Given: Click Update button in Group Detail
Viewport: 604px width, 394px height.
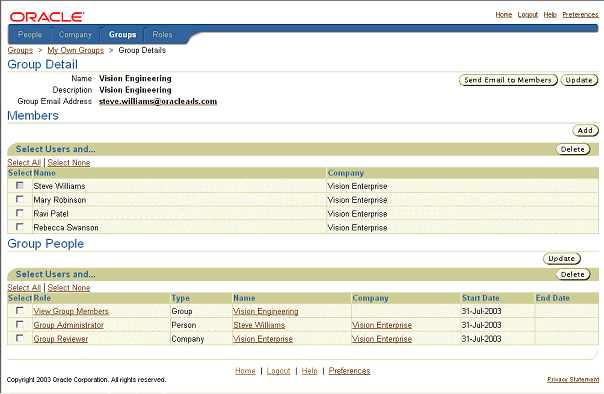Looking at the screenshot, I should click(x=579, y=80).
